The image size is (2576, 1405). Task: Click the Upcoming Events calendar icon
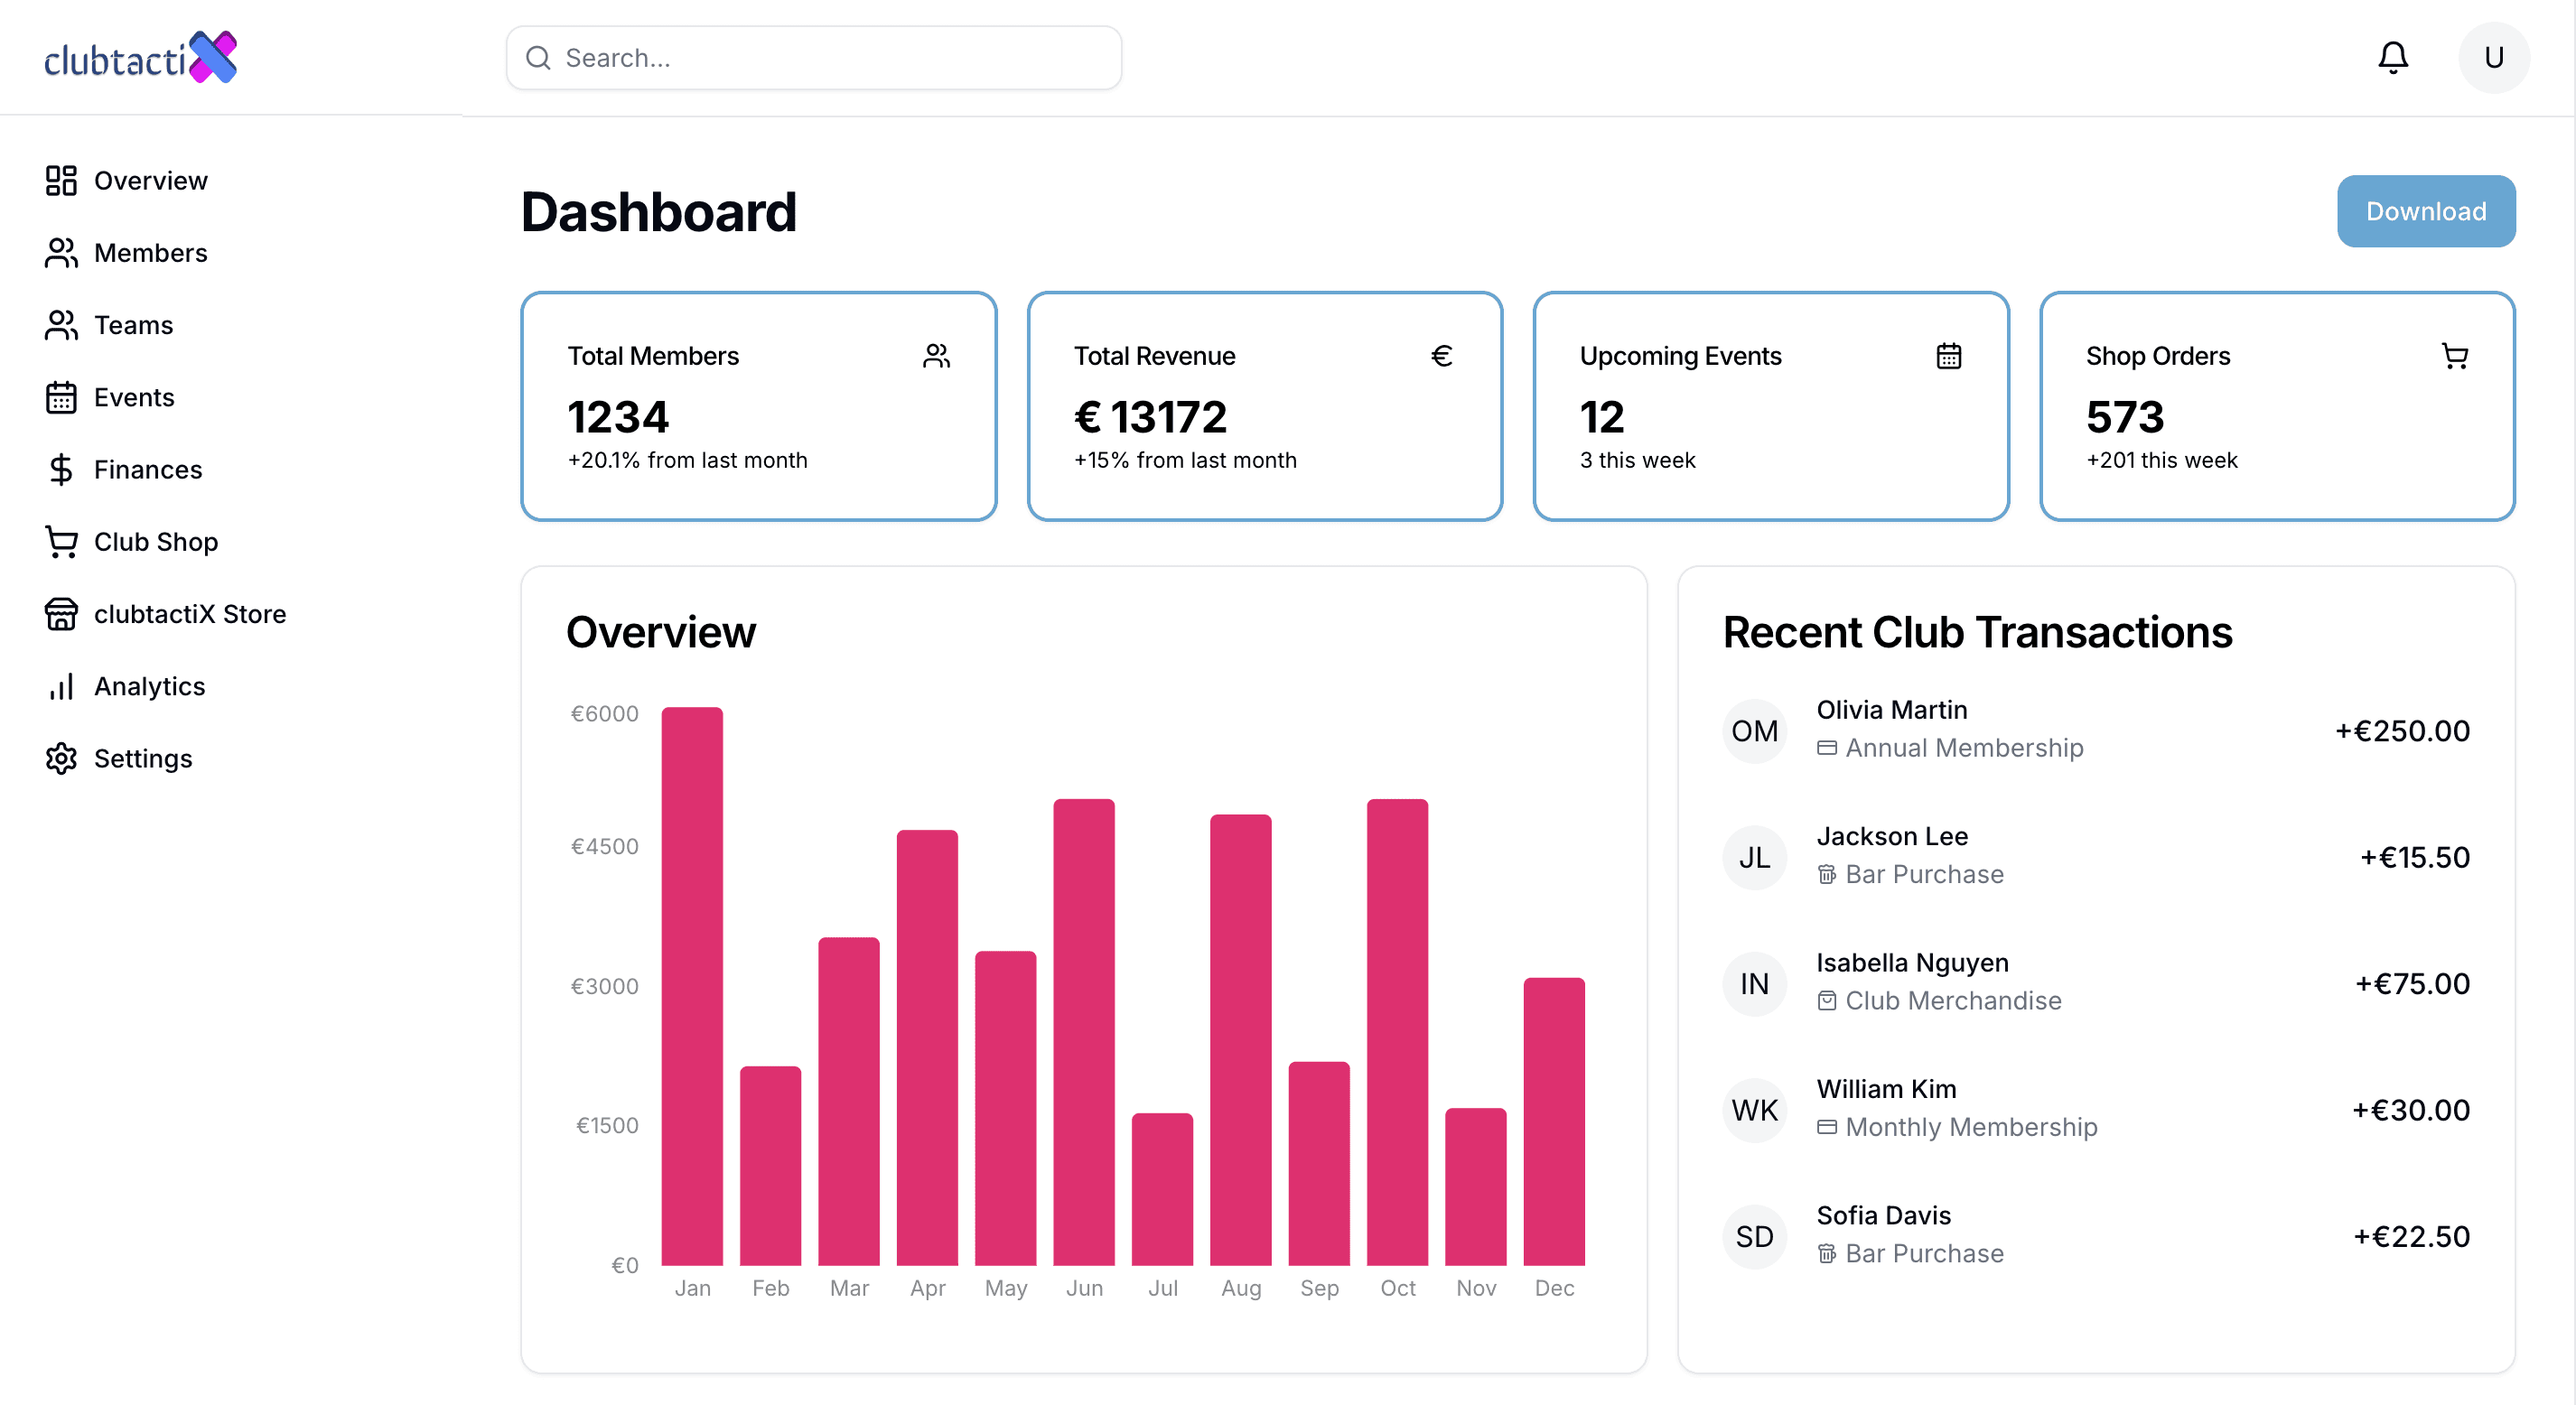(1948, 356)
